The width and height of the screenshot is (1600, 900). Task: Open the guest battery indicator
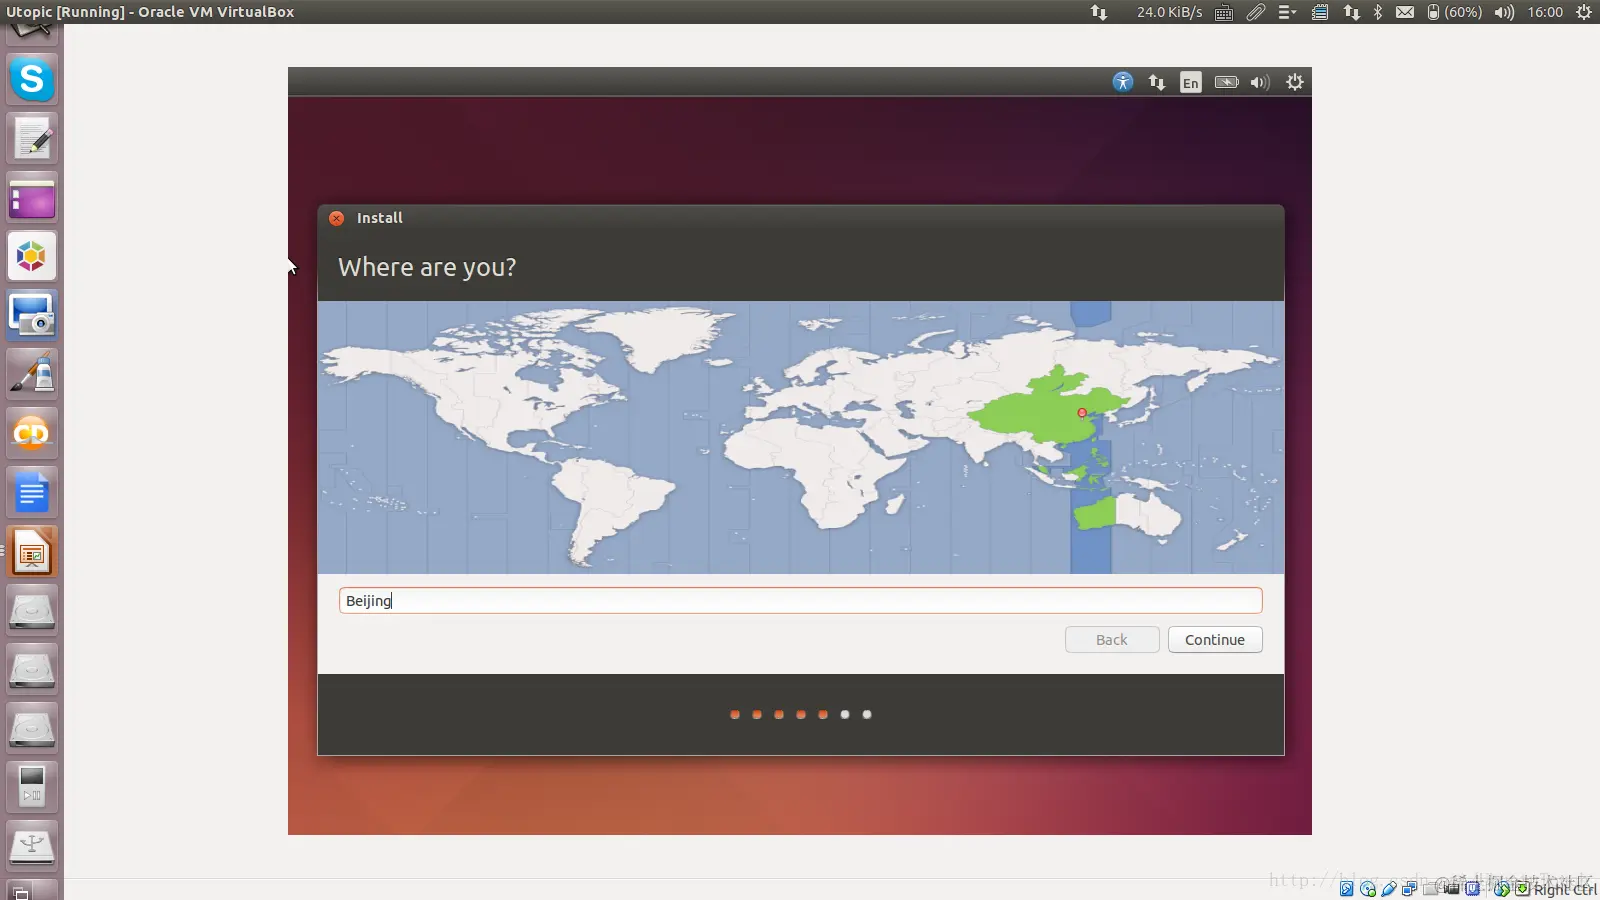(1226, 82)
